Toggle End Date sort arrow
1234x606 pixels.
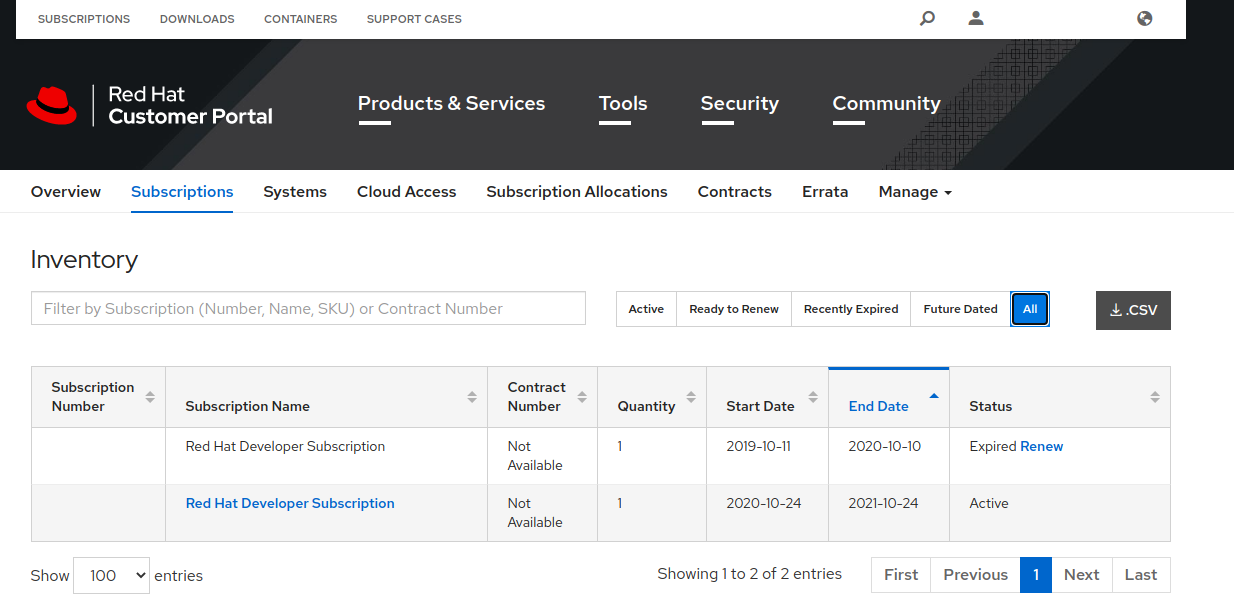[x=934, y=397]
